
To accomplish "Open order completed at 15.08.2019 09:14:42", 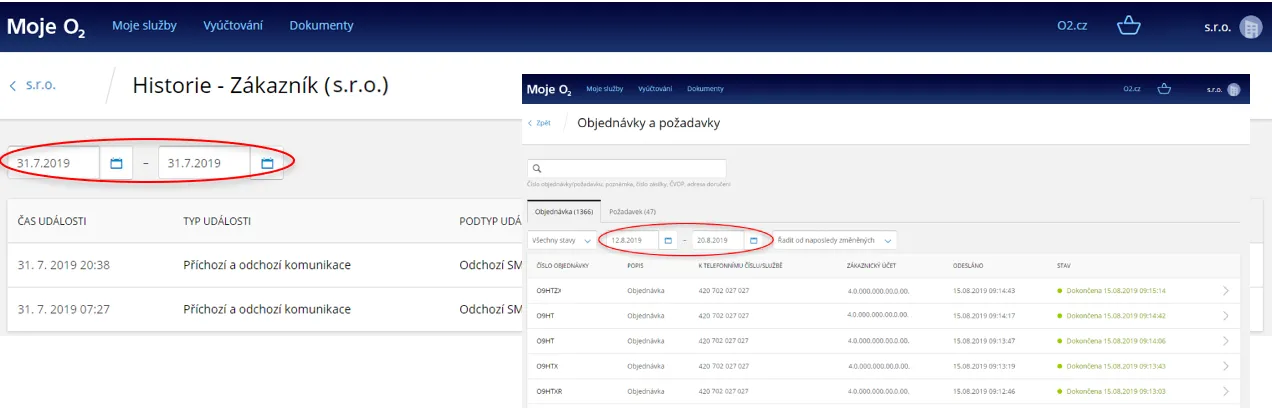I will coord(1227,316).
